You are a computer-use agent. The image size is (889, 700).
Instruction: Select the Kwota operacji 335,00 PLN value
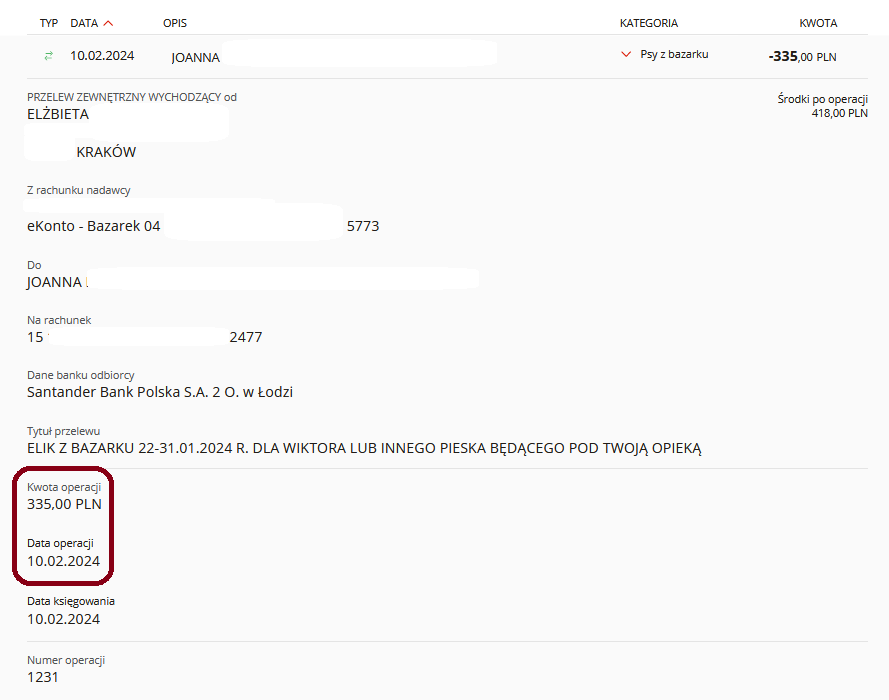pyautogui.click(x=64, y=504)
